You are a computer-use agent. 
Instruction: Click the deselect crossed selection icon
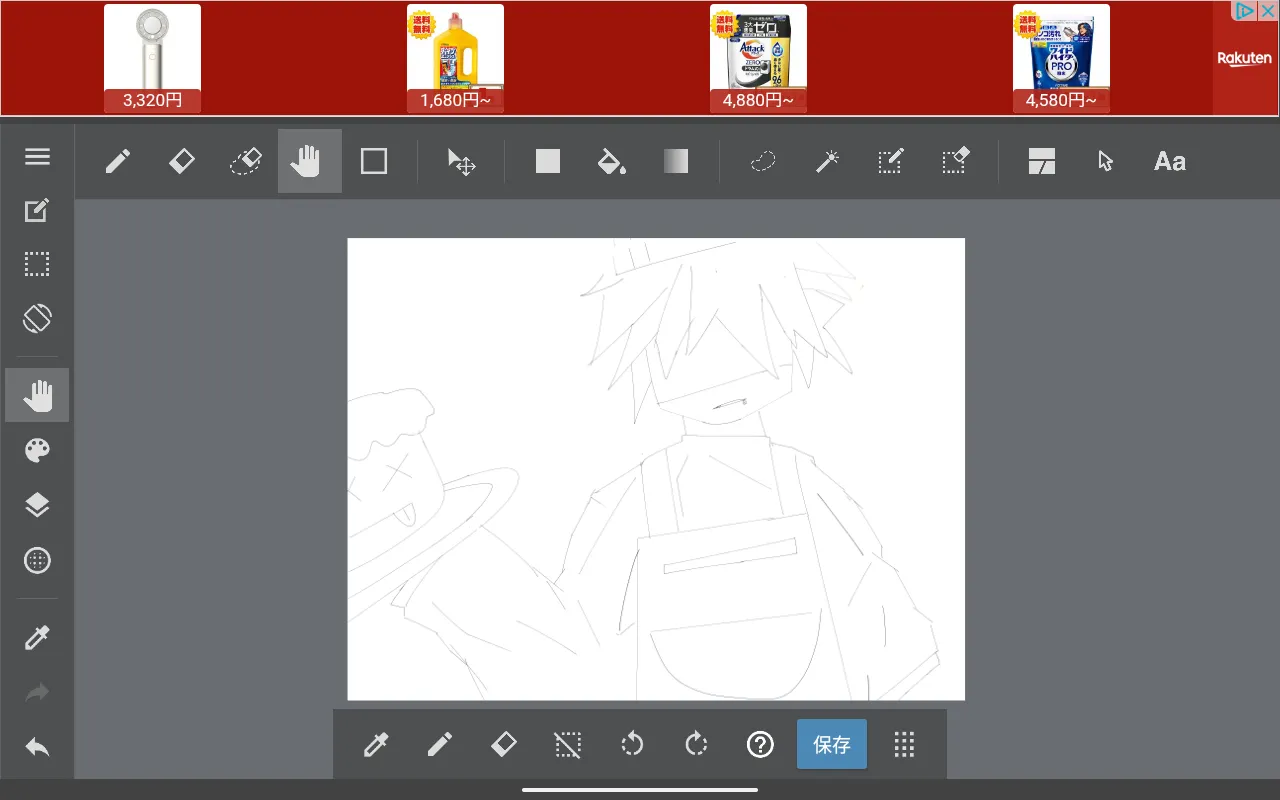[x=568, y=744]
